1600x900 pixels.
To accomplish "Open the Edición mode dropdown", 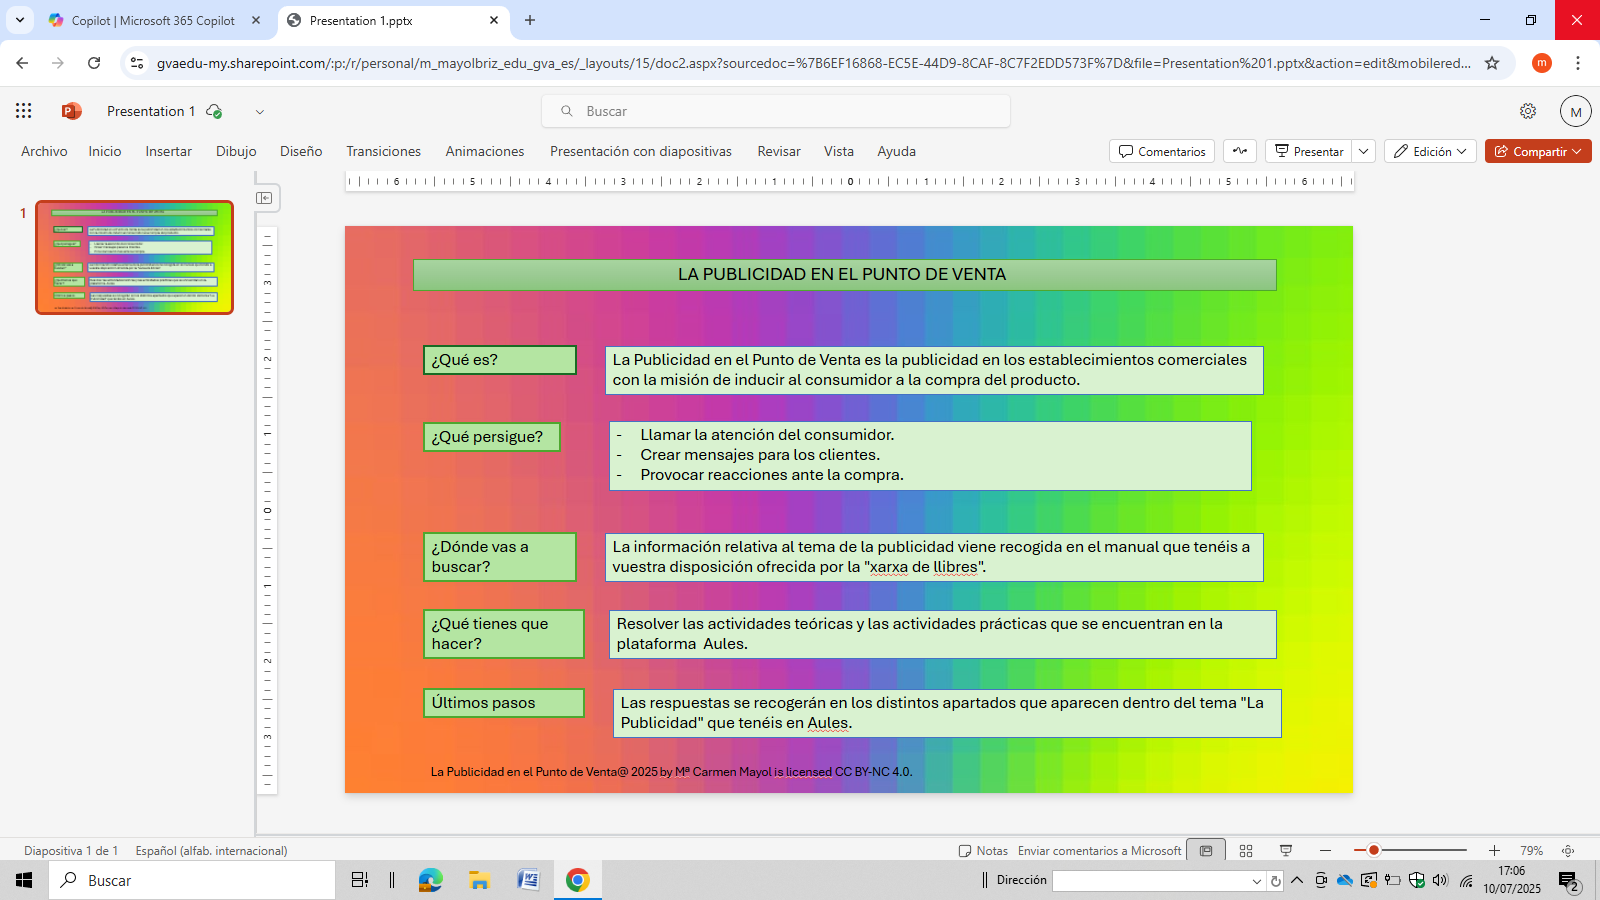I will (x=1430, y=151).
